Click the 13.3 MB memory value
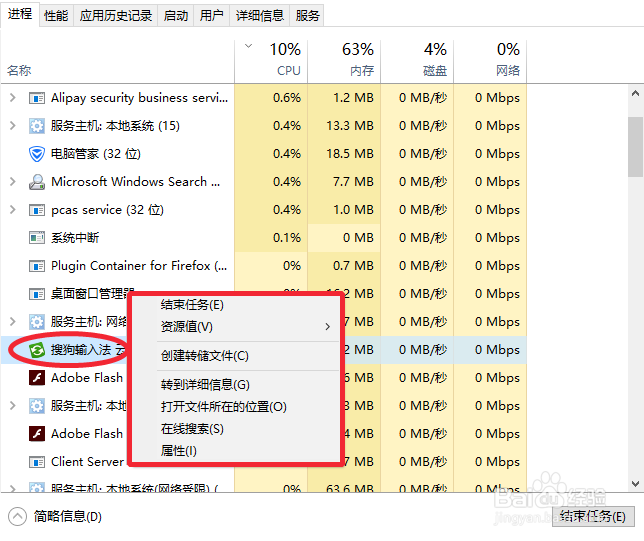The image size is (644, 541). click(x=350, y=126)
